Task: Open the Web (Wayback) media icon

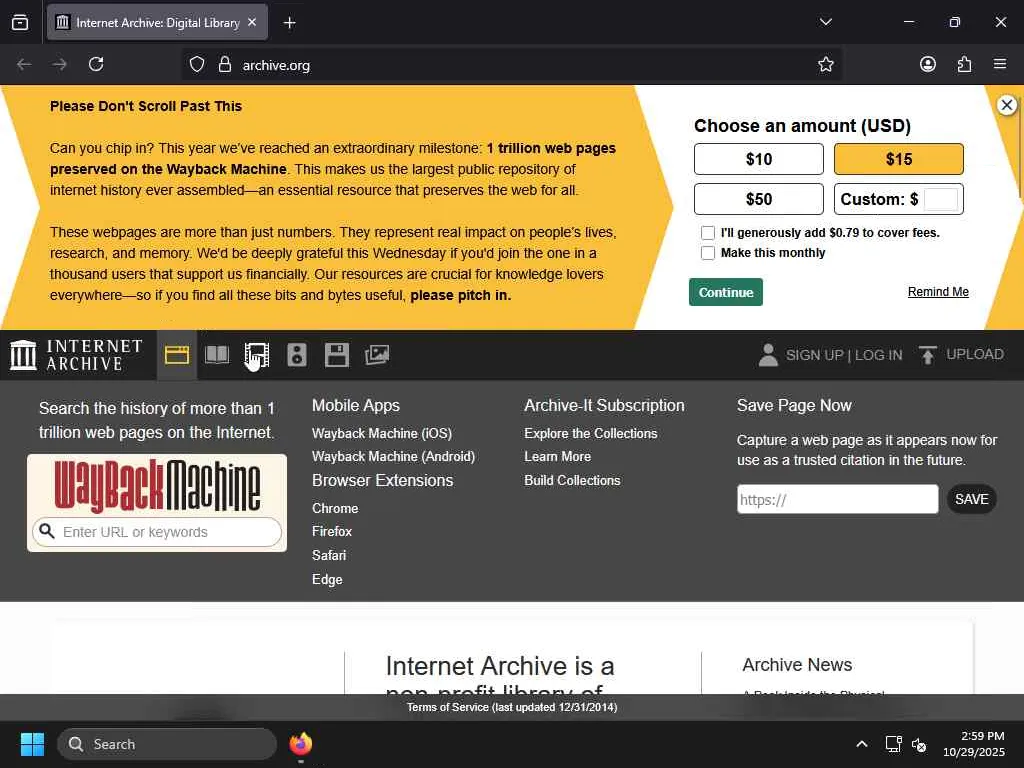Action: [x=176, y=355]
